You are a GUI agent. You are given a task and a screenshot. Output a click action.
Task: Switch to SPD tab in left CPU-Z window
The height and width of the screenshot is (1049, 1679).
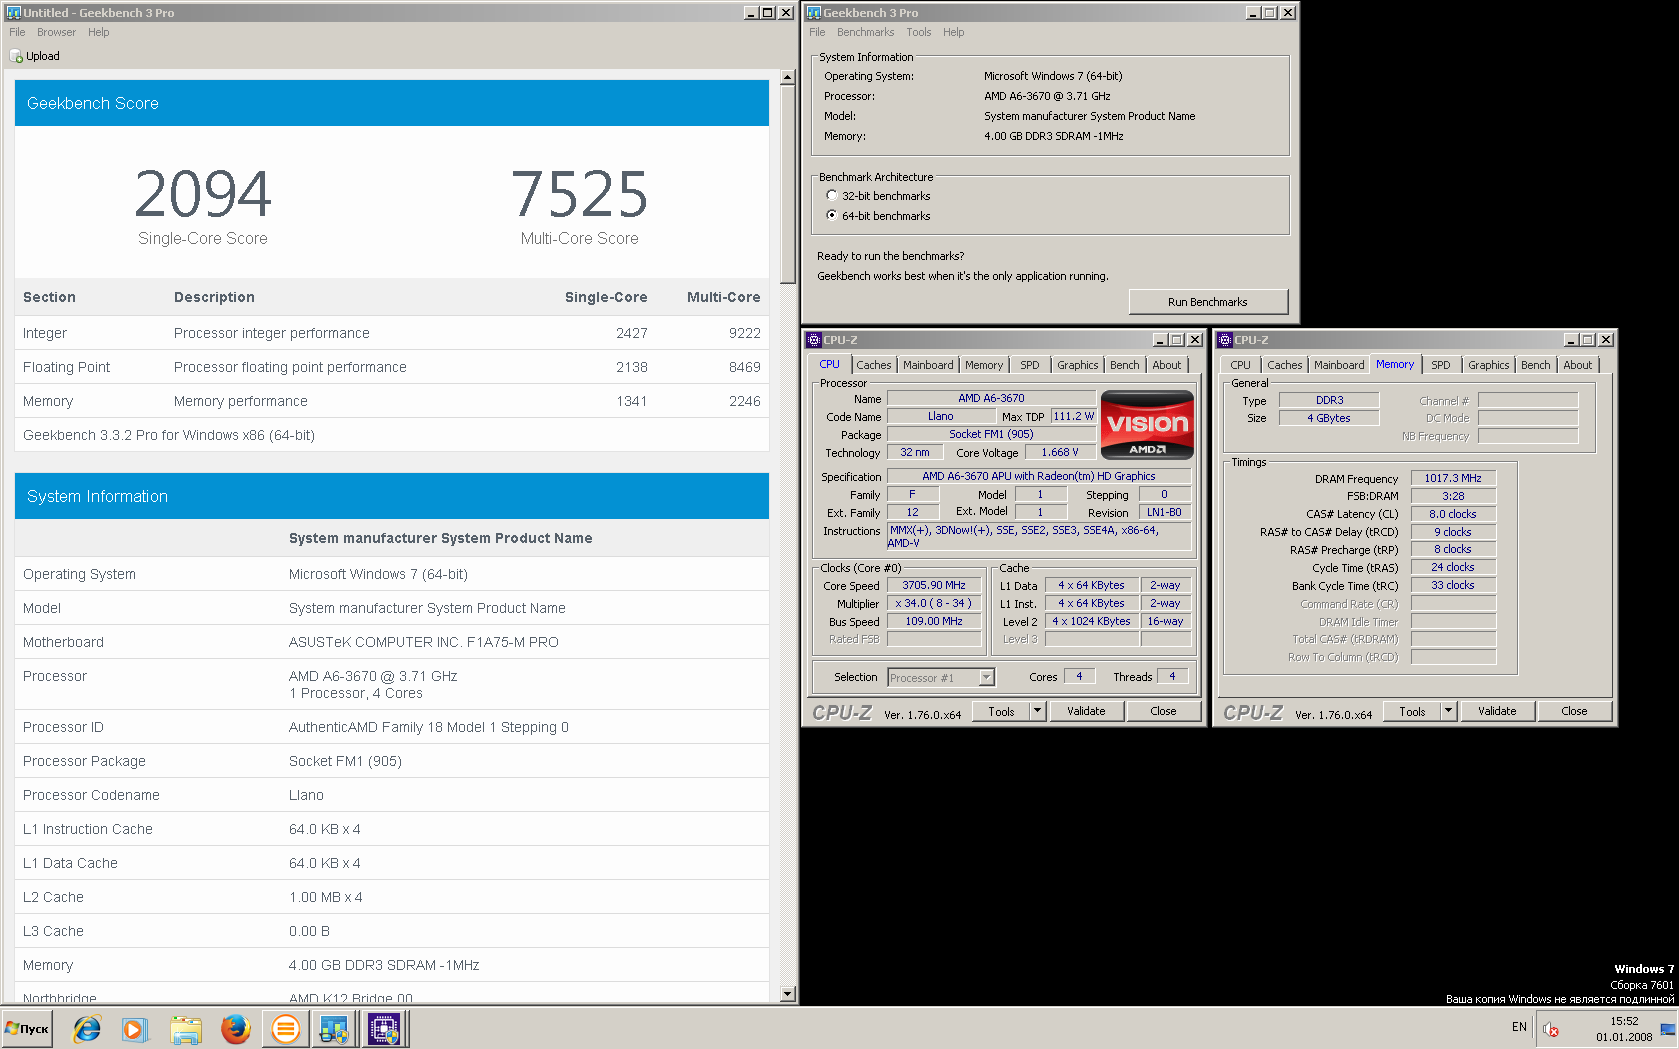point(1029,365)
